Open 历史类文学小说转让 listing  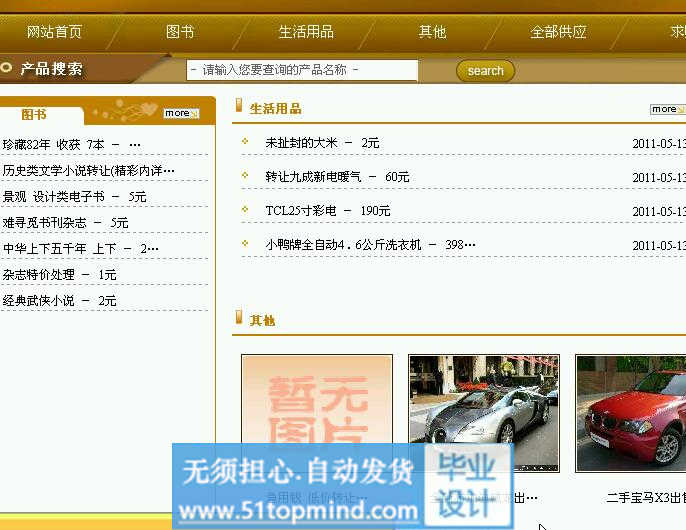click(x=88, y=170)
